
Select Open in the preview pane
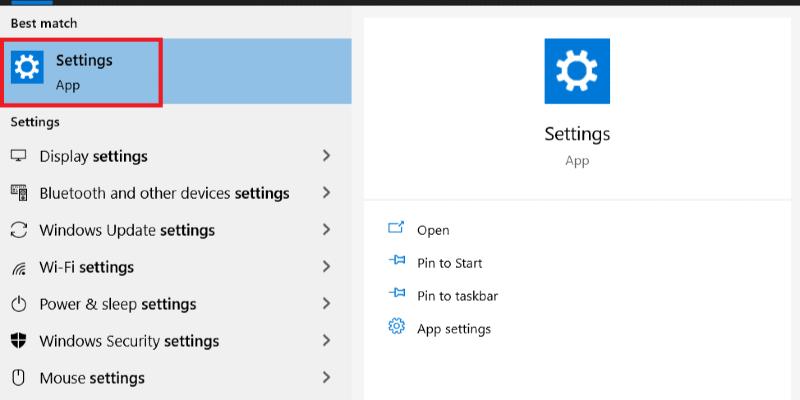pyautogui.click(x=433, y=230)
